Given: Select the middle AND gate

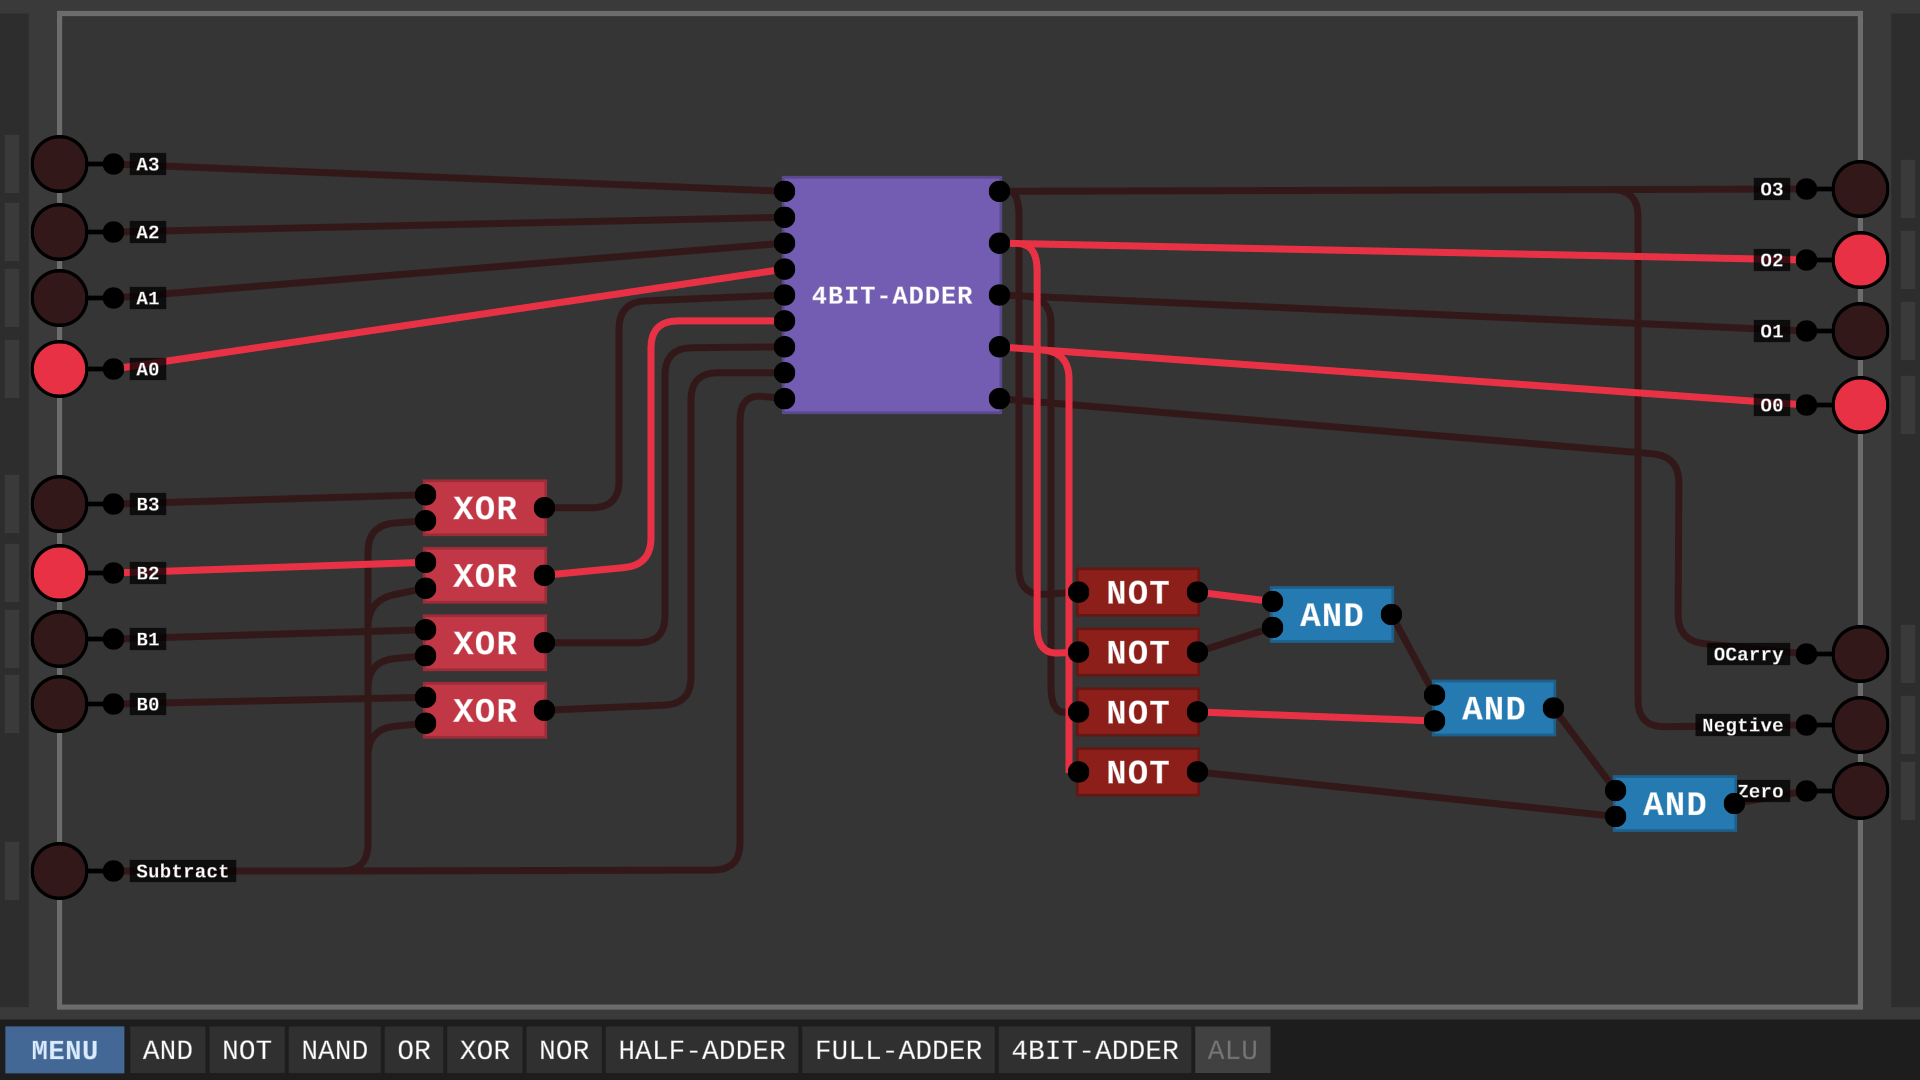Looking at the screenshot, I should 1494,709.
